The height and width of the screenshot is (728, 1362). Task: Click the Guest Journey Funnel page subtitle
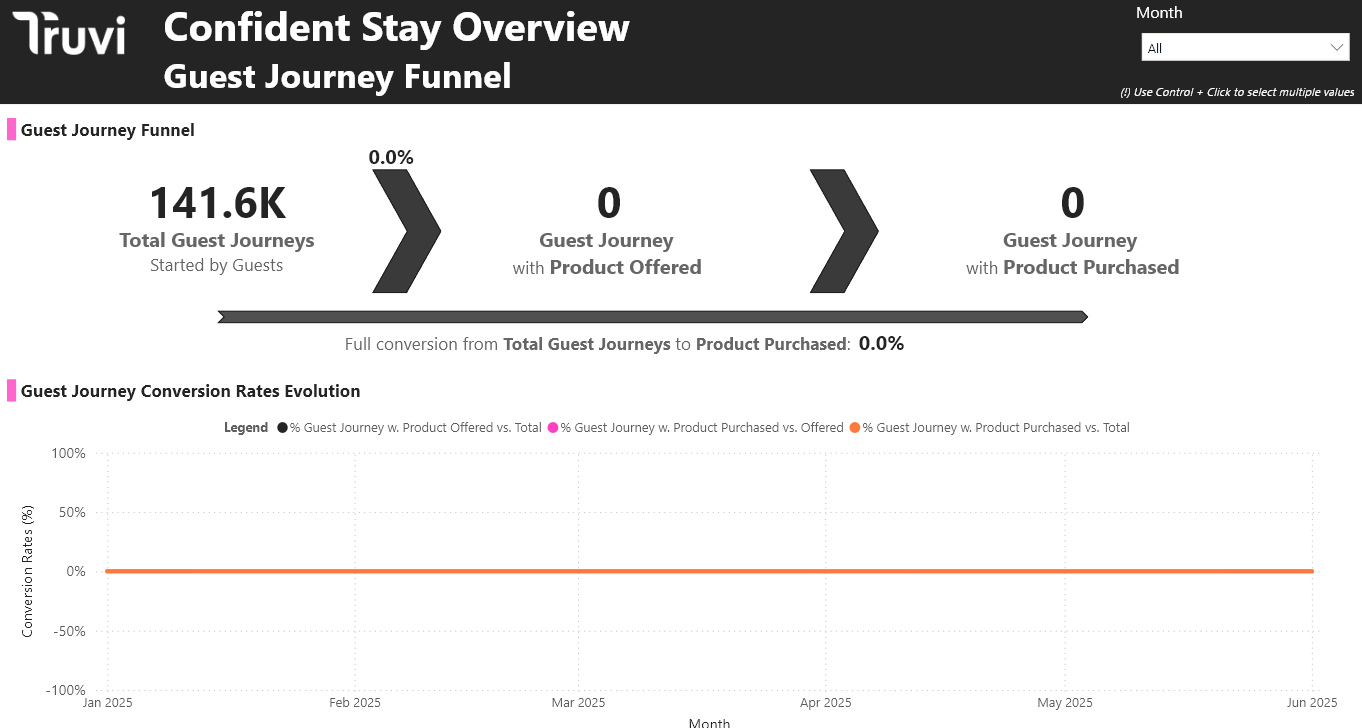337,76
